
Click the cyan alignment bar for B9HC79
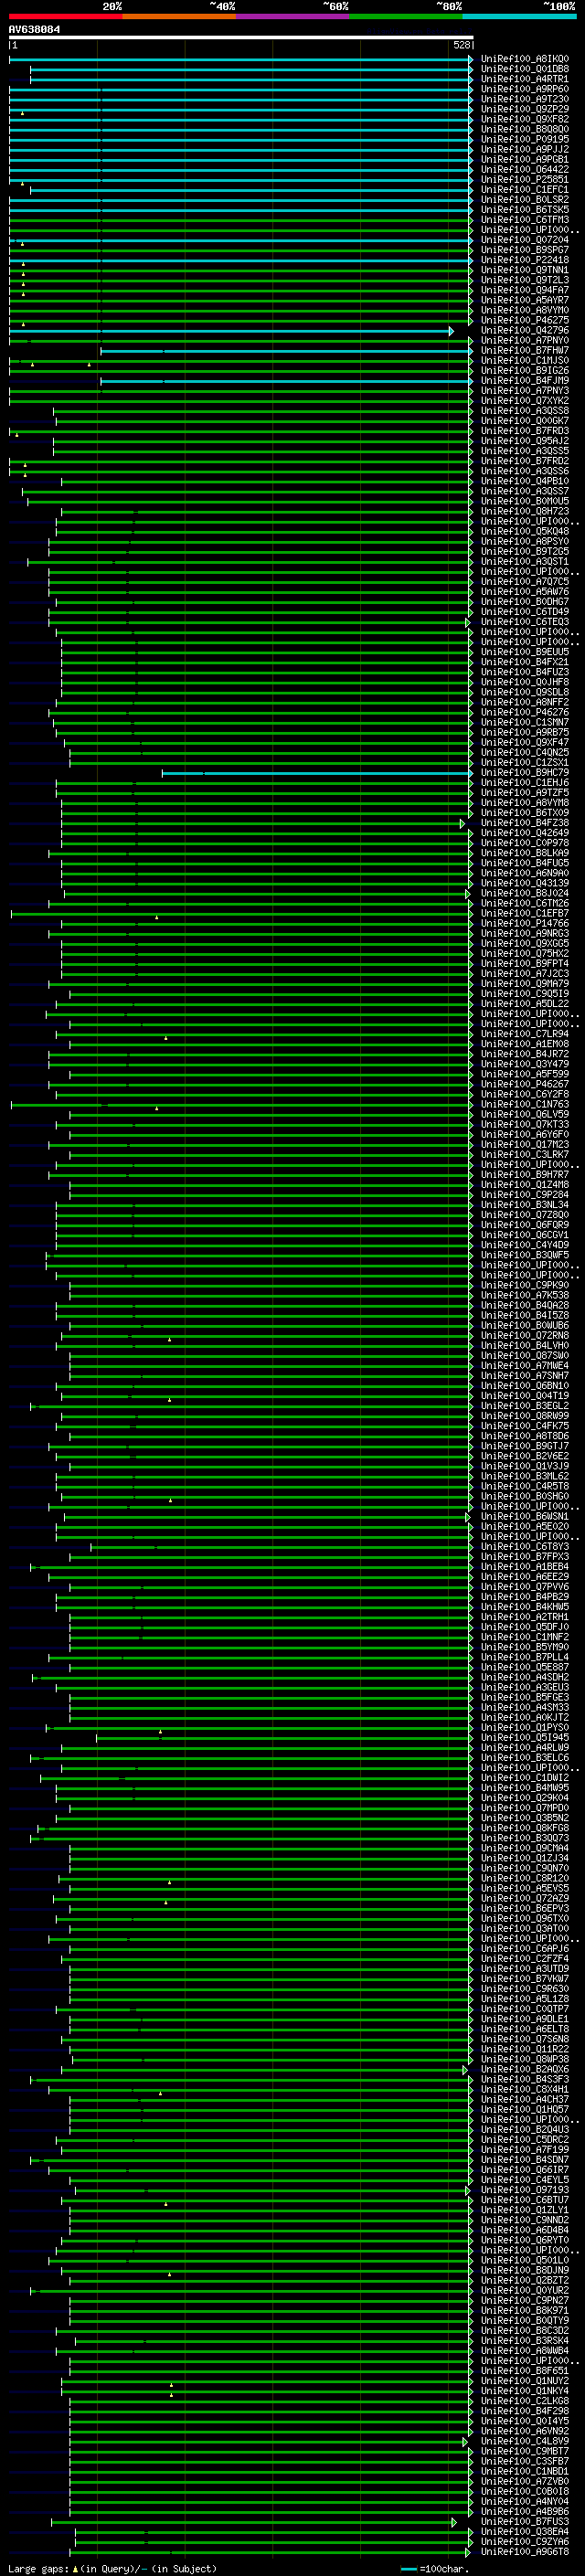pyautogui.click(x=317, y=773)
